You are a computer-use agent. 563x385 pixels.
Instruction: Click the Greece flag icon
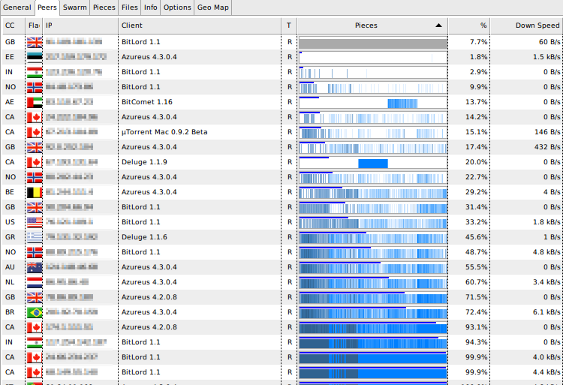[x=34, y=237]
